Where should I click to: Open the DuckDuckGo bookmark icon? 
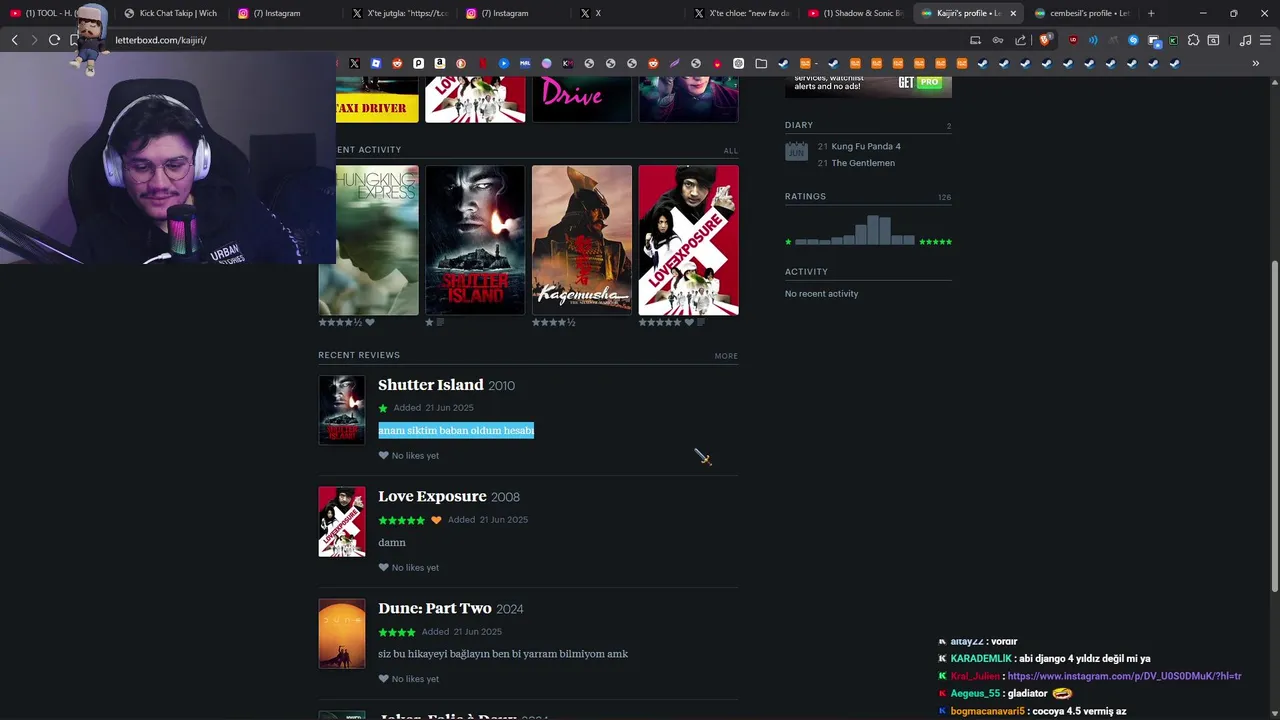pyautogui.click(x=461, y=63)
